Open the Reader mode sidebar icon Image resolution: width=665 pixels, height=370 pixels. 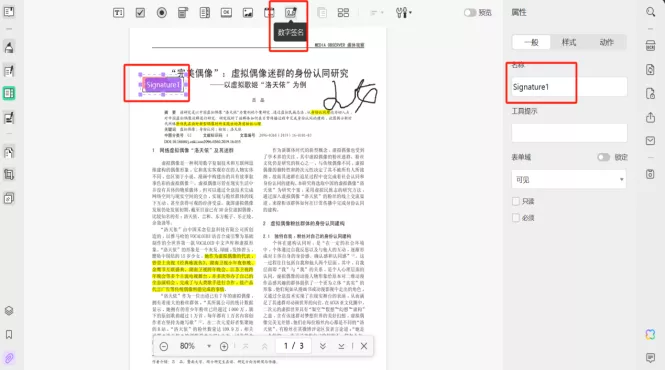coord(9,12)
